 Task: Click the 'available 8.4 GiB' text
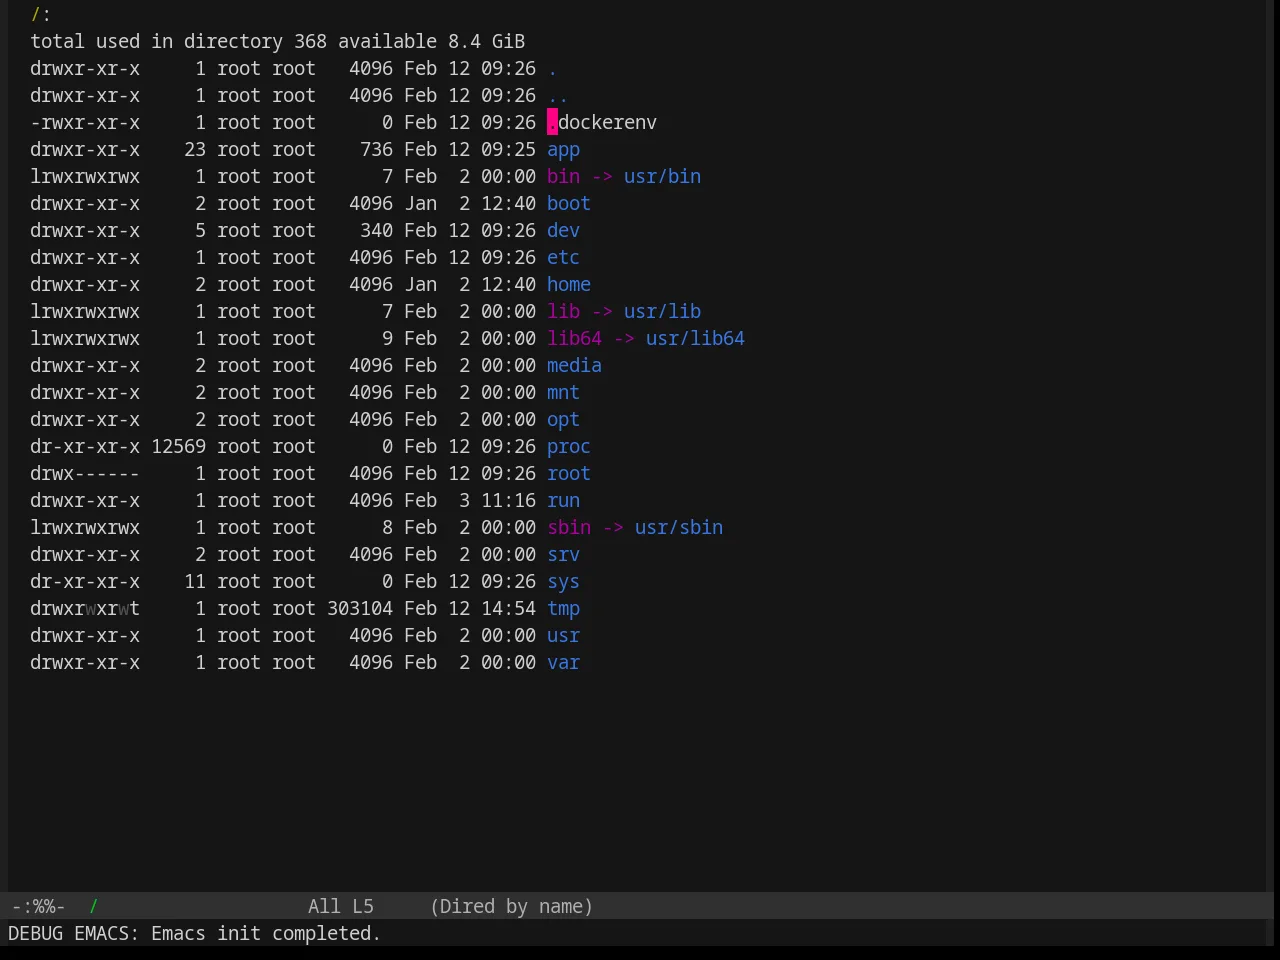pos(431,42)
